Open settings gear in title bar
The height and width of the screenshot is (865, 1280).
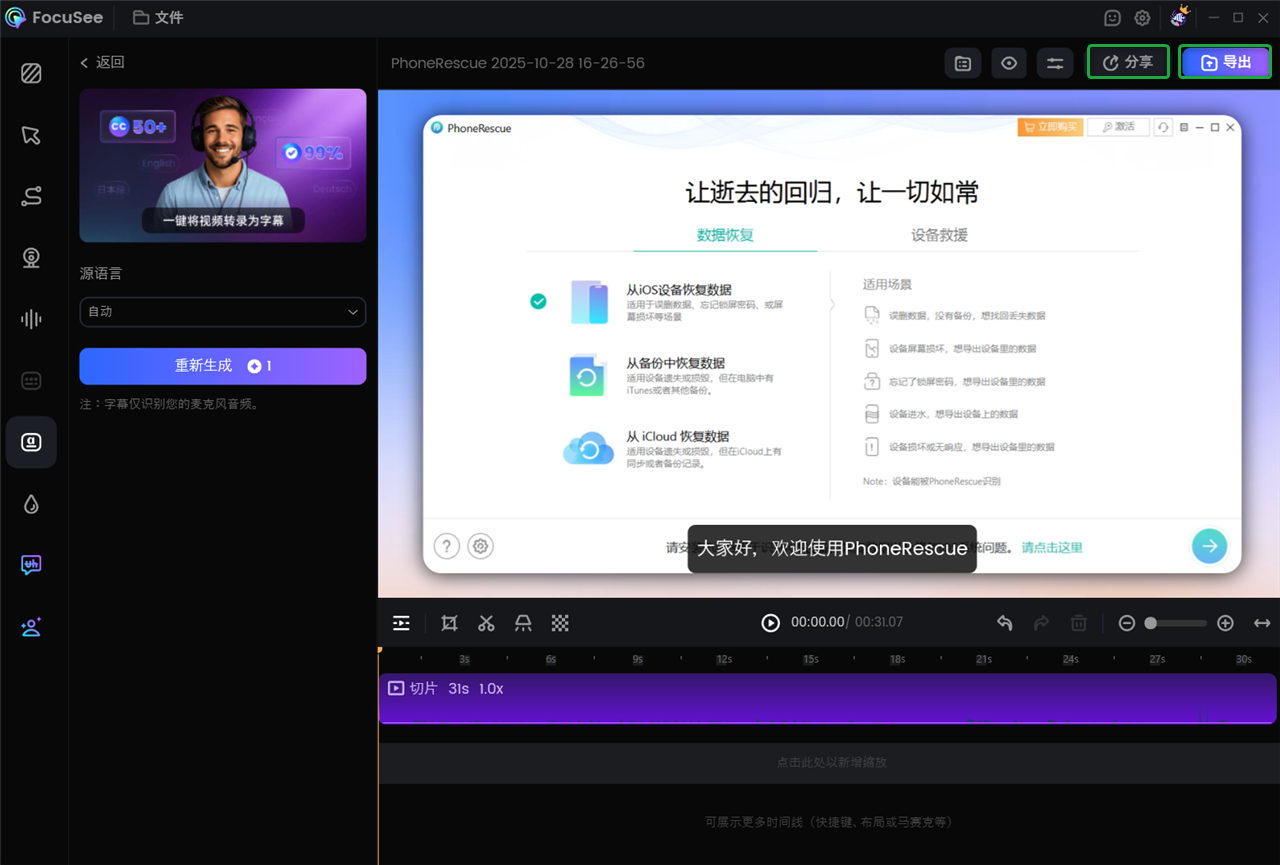click(x=1142, y=18)
